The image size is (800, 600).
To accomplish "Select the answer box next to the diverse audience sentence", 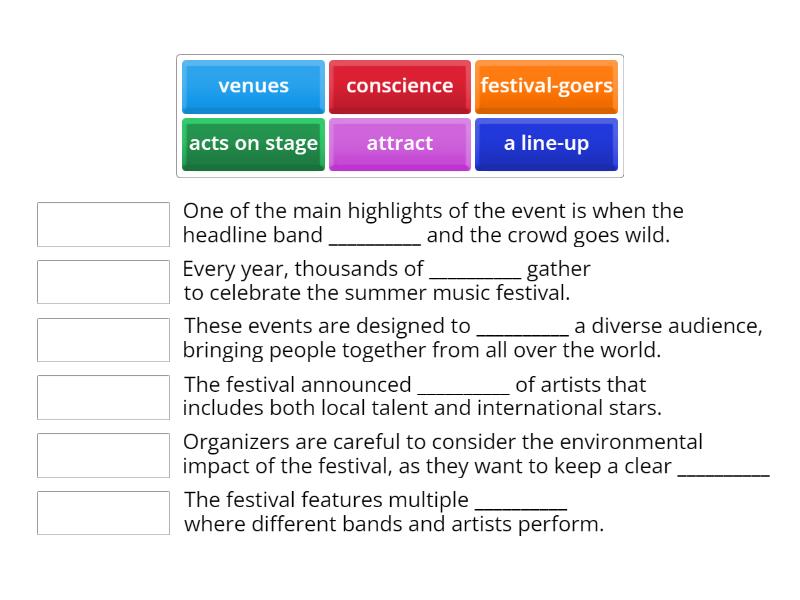I will pyautogui.click(x=103, y=339).
